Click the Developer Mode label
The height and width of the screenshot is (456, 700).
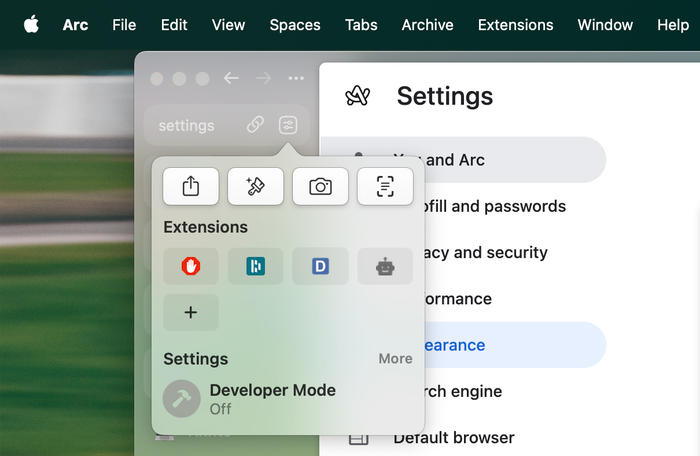click(x=273, y=390)
